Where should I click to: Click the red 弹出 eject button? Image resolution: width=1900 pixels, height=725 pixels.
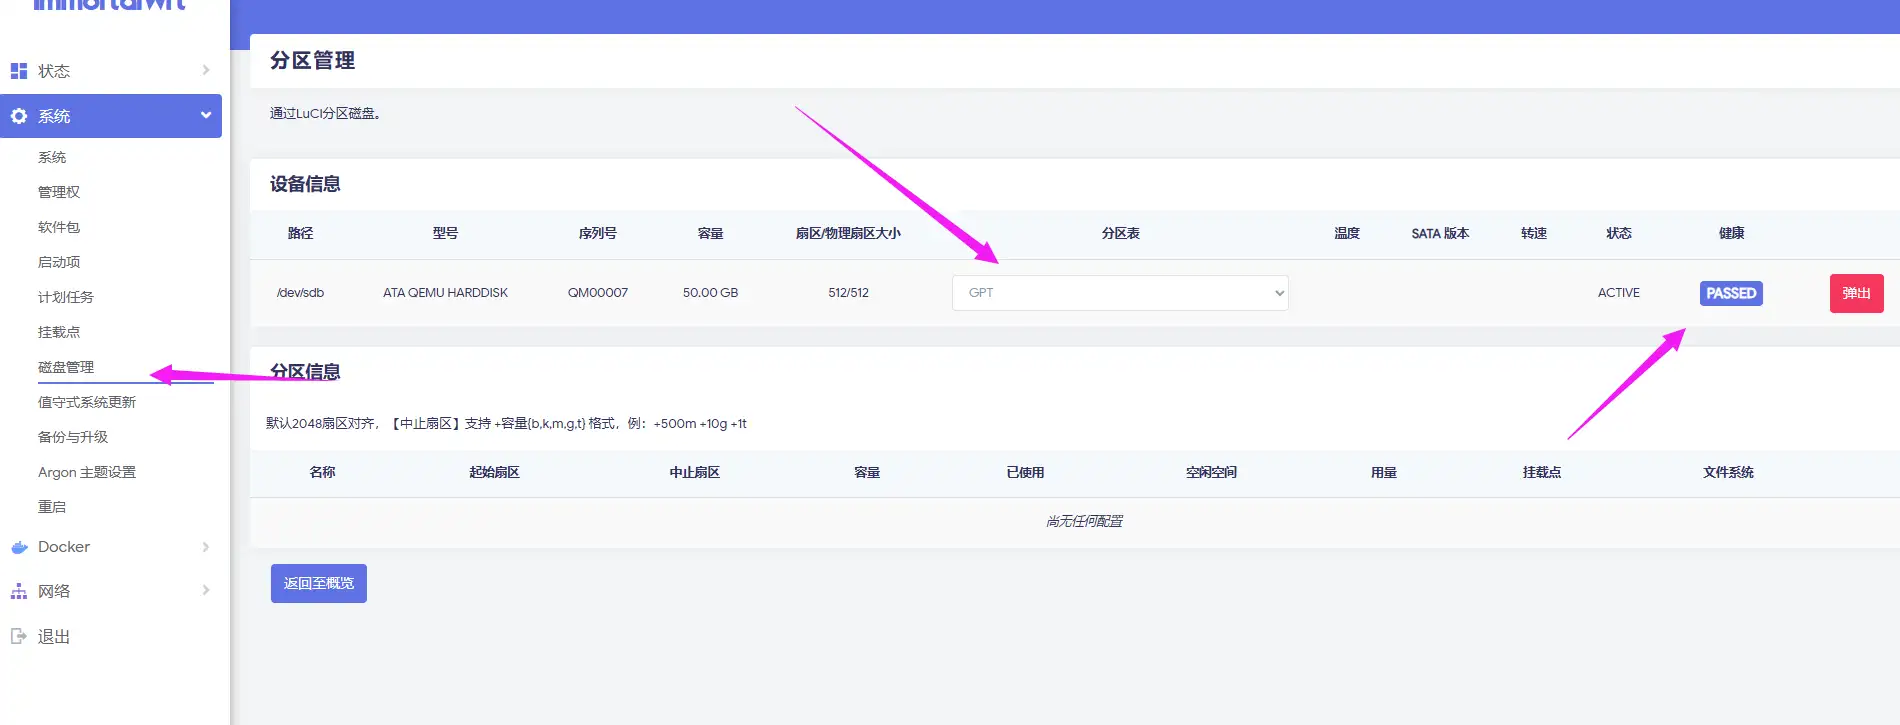coord(1857,293)
